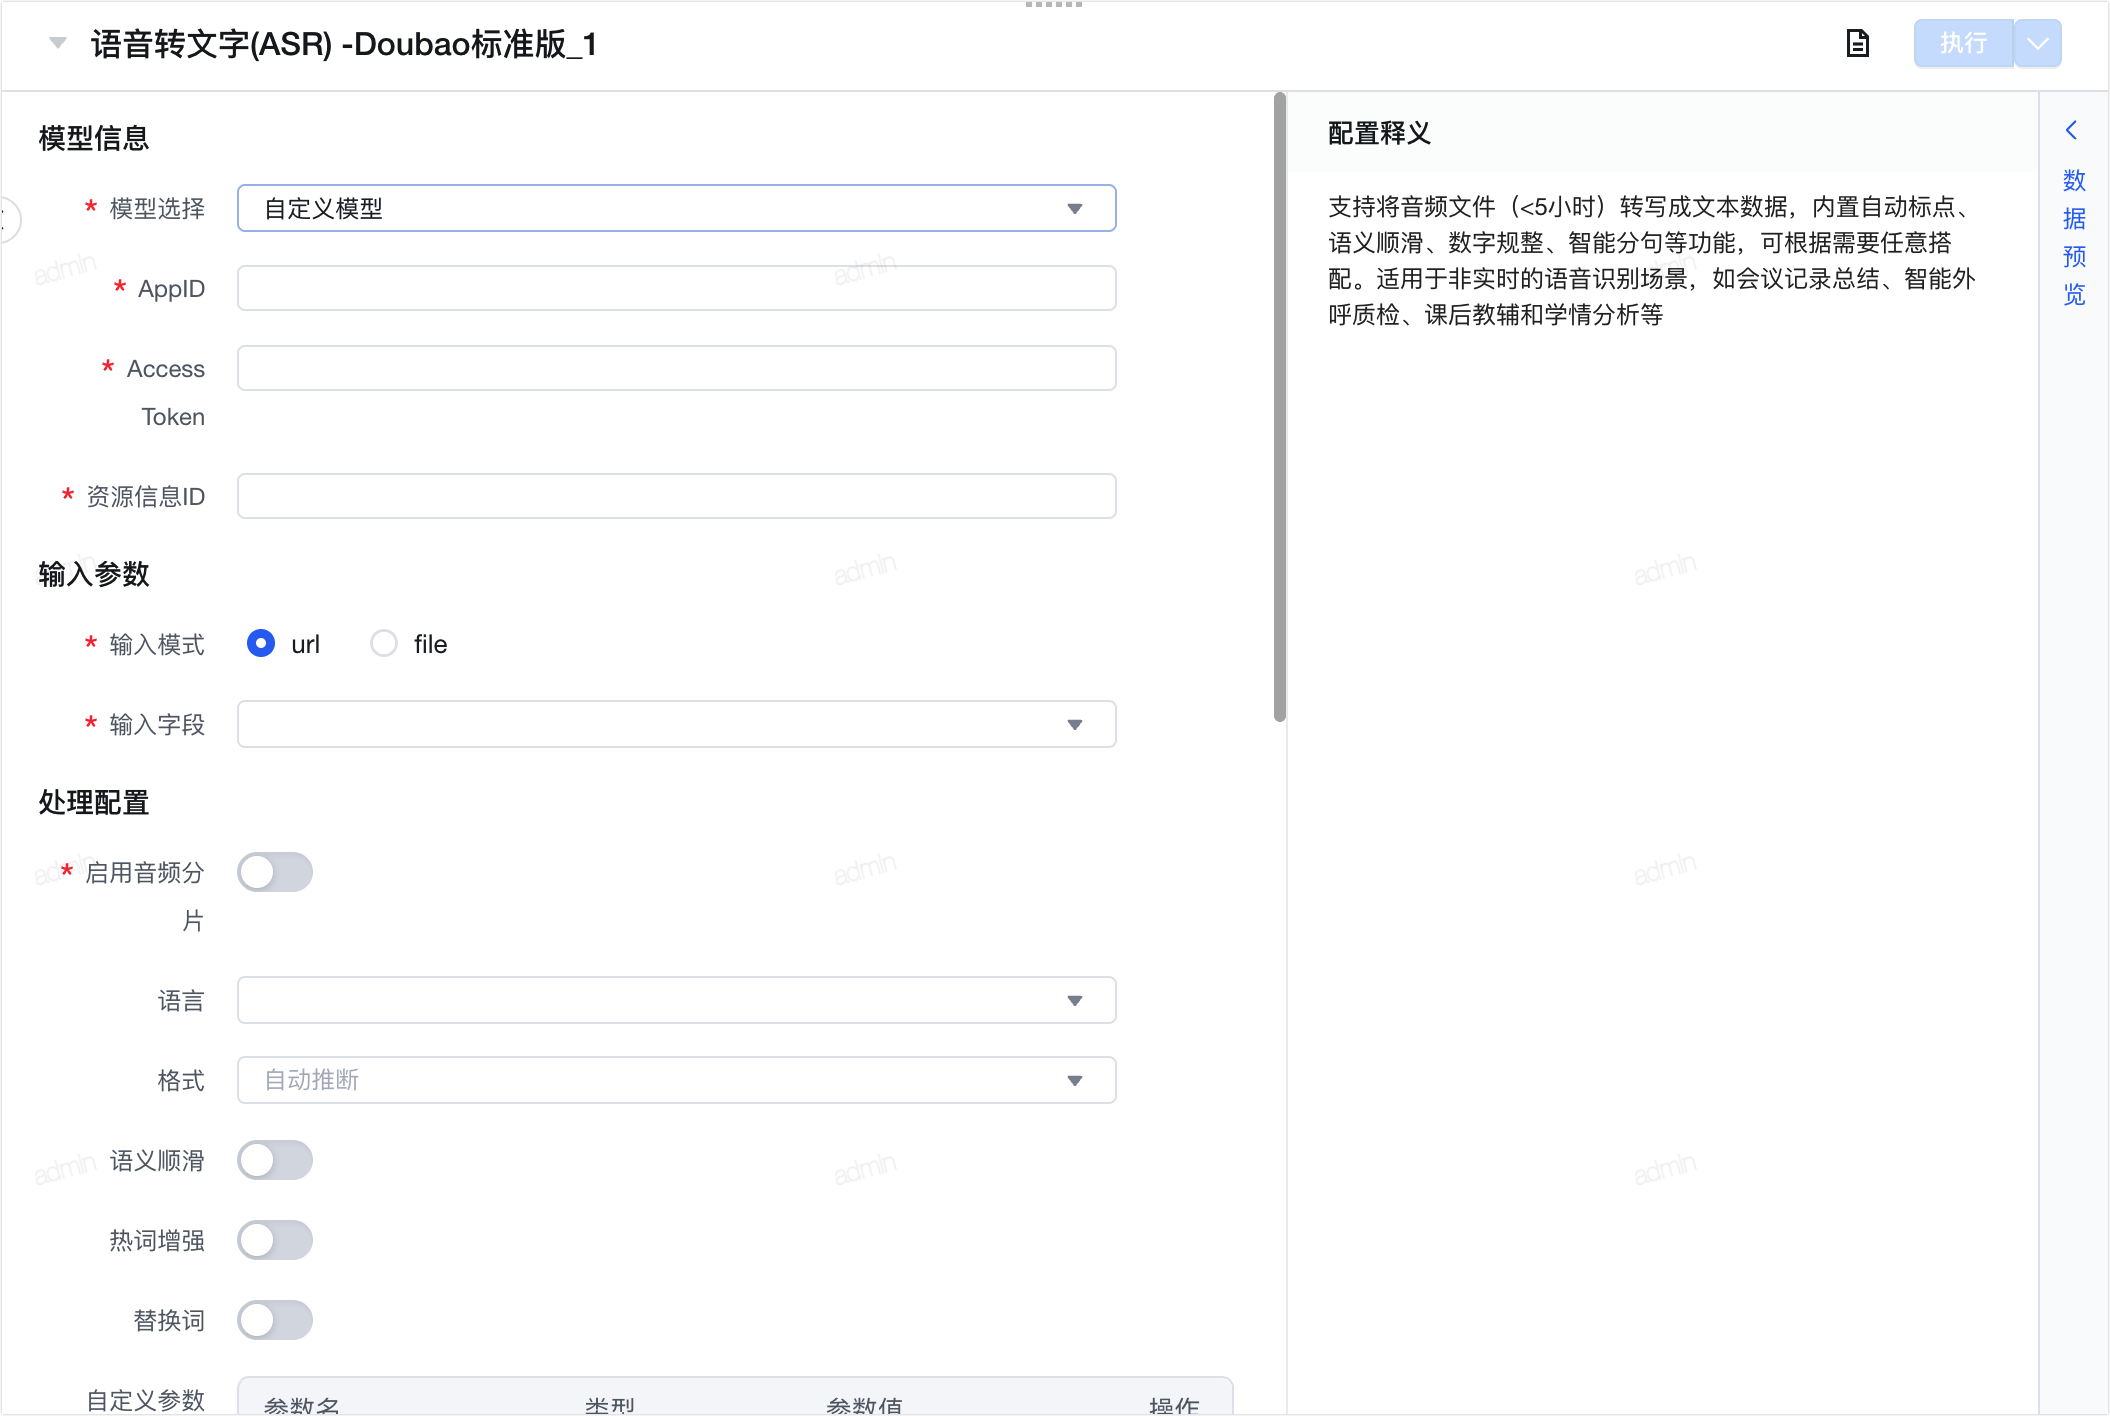The width and height of the screenshot is (2110, 1416).
Task: Open the 格式 自动推断 dropdown
Action: [676, 1080]
